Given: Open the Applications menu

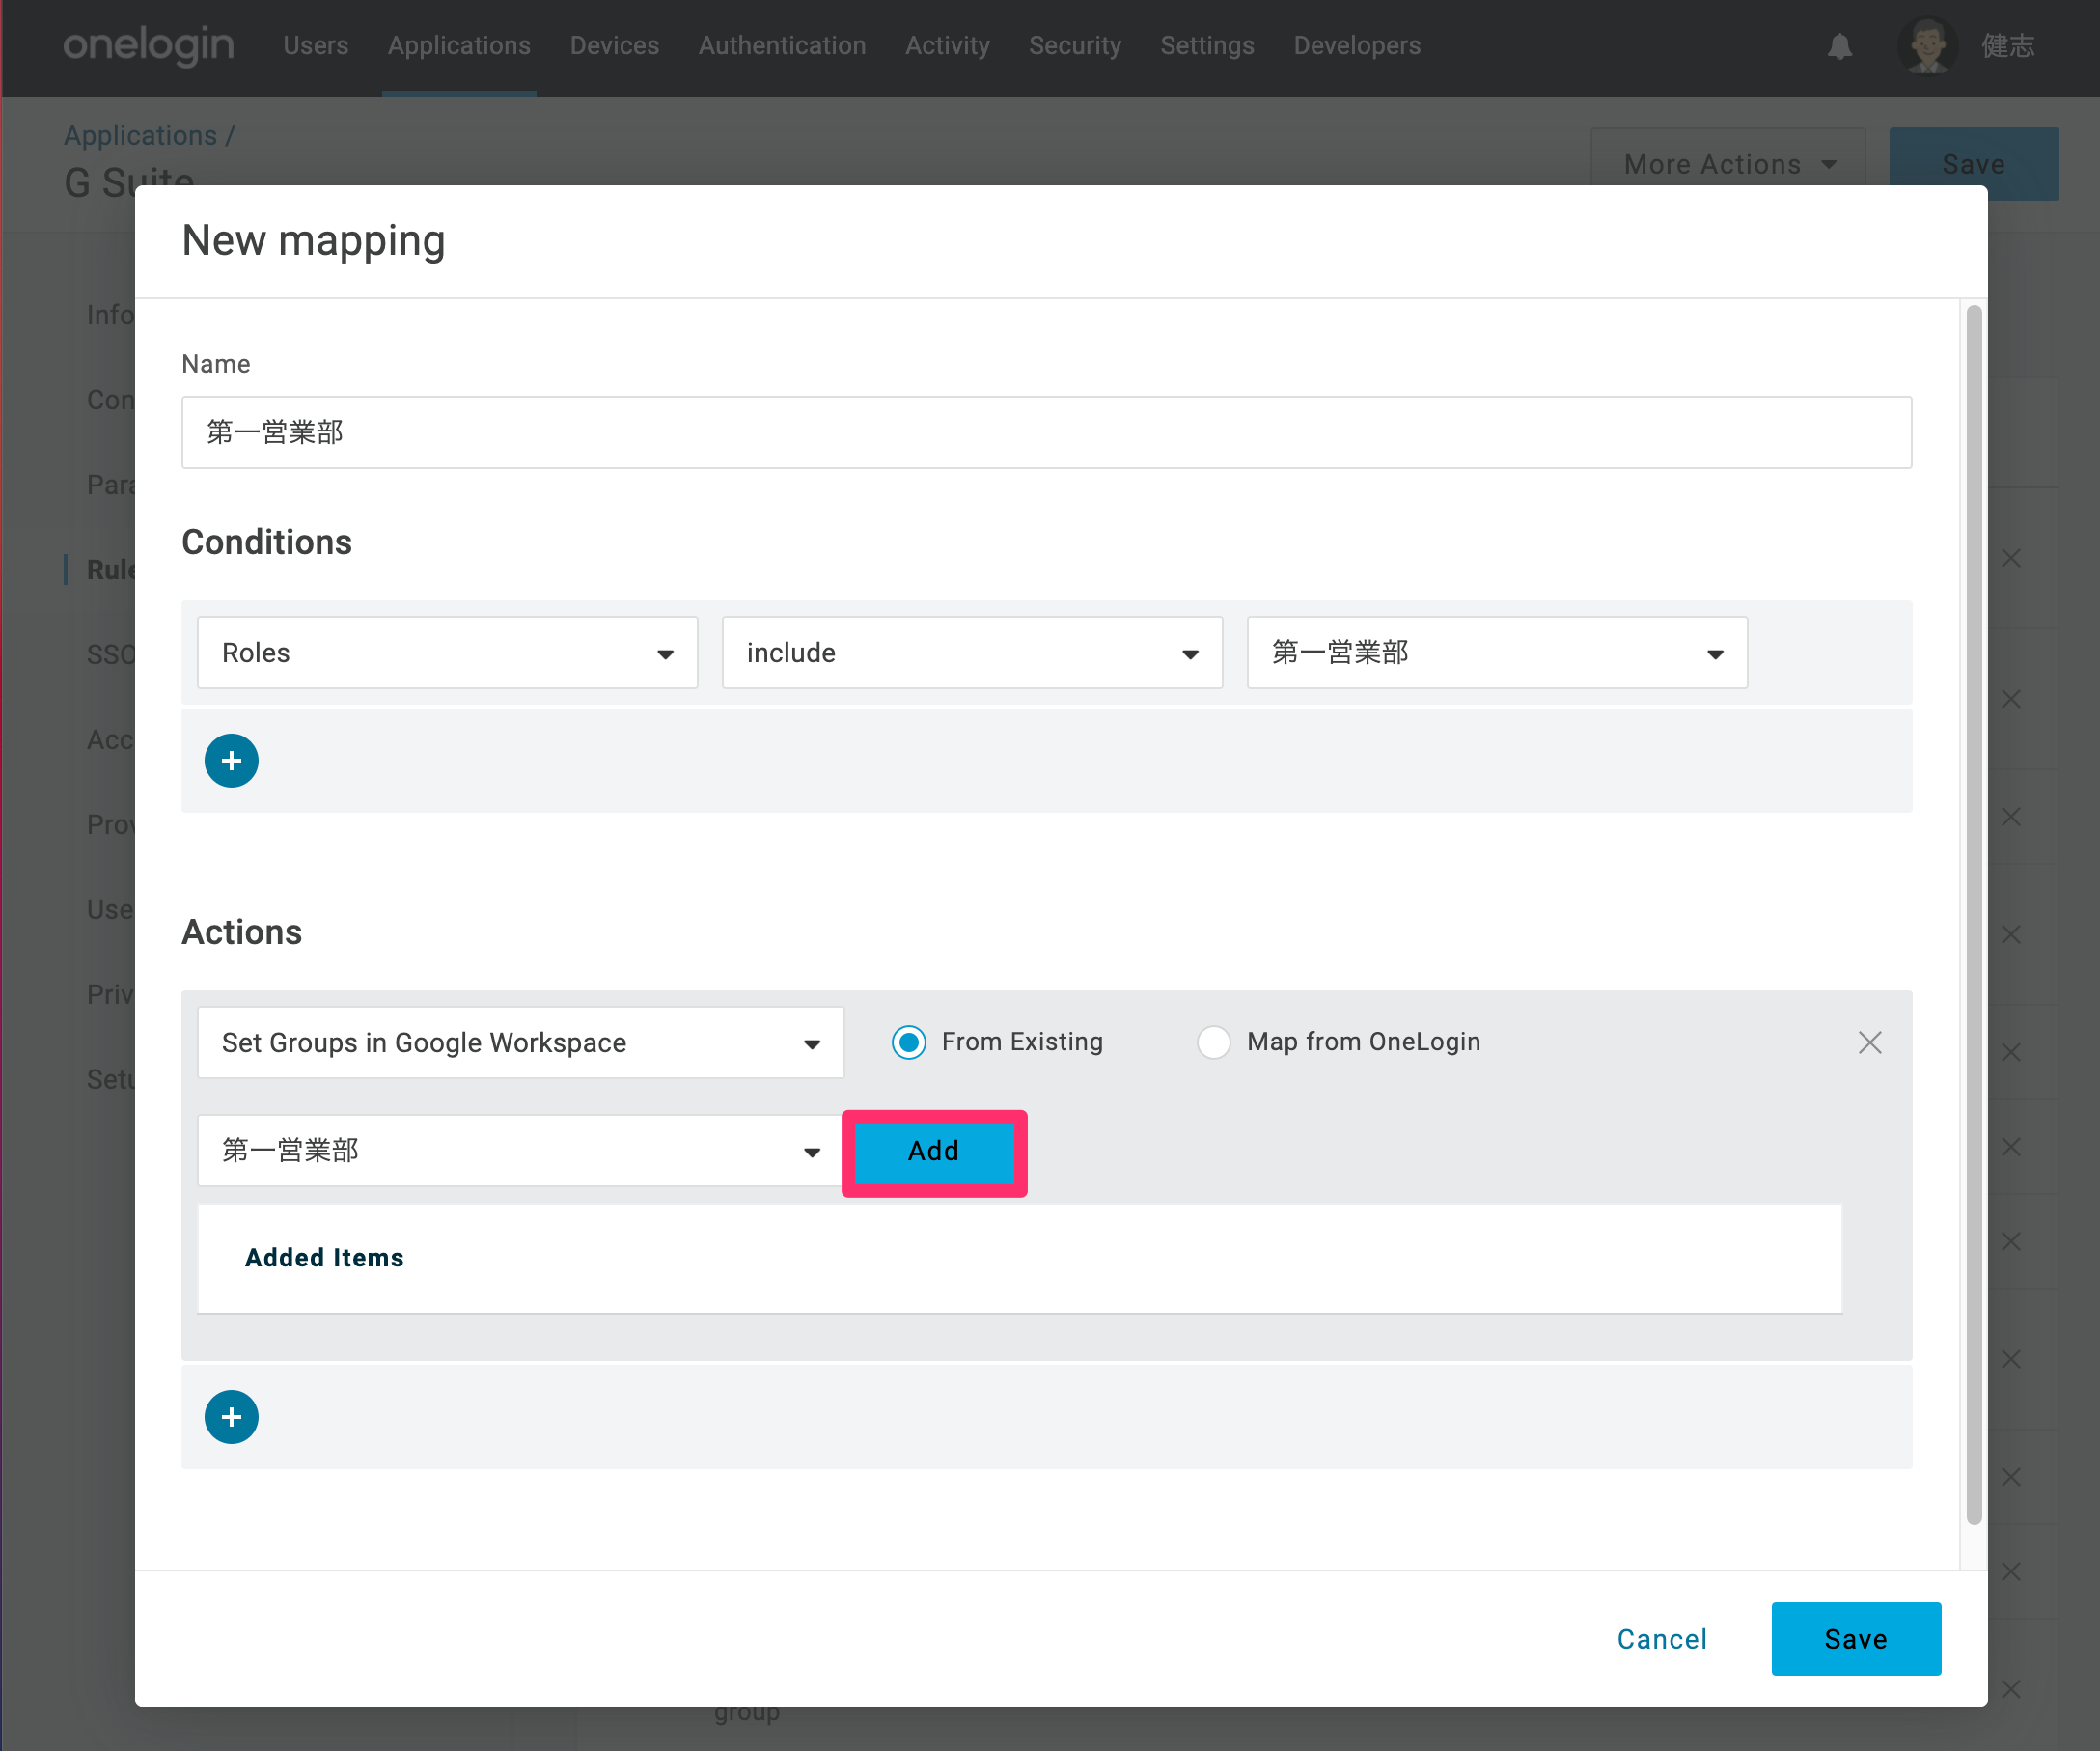Looking at the screenshot, I should point(459,46).
